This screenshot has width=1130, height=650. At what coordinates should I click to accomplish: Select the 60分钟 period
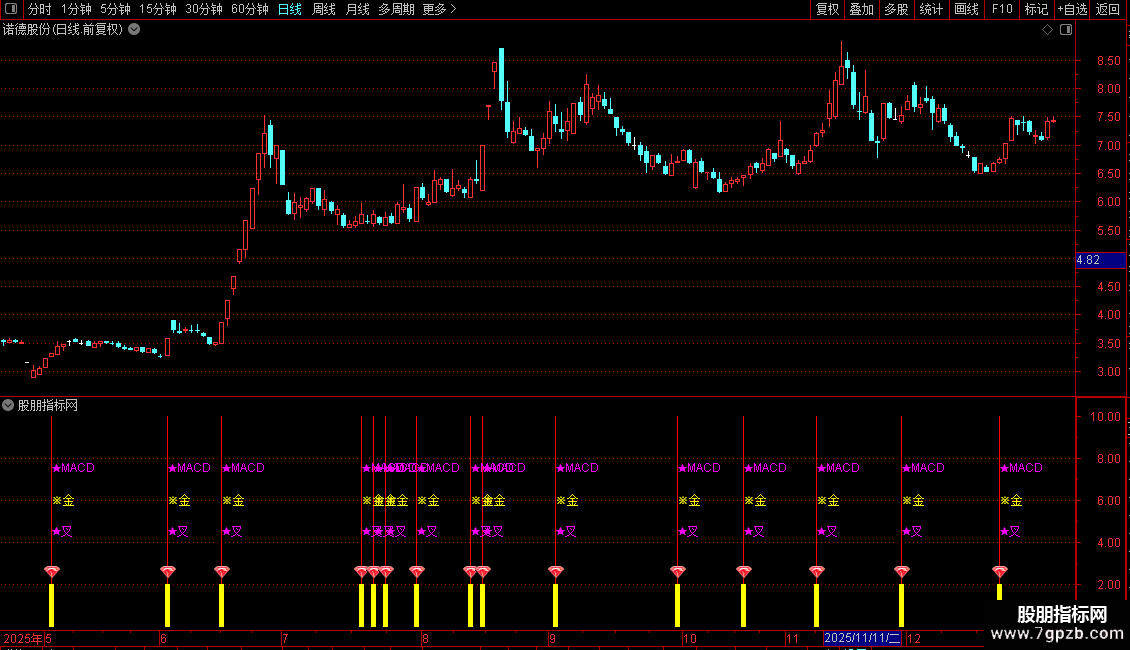tap(250, 9)
